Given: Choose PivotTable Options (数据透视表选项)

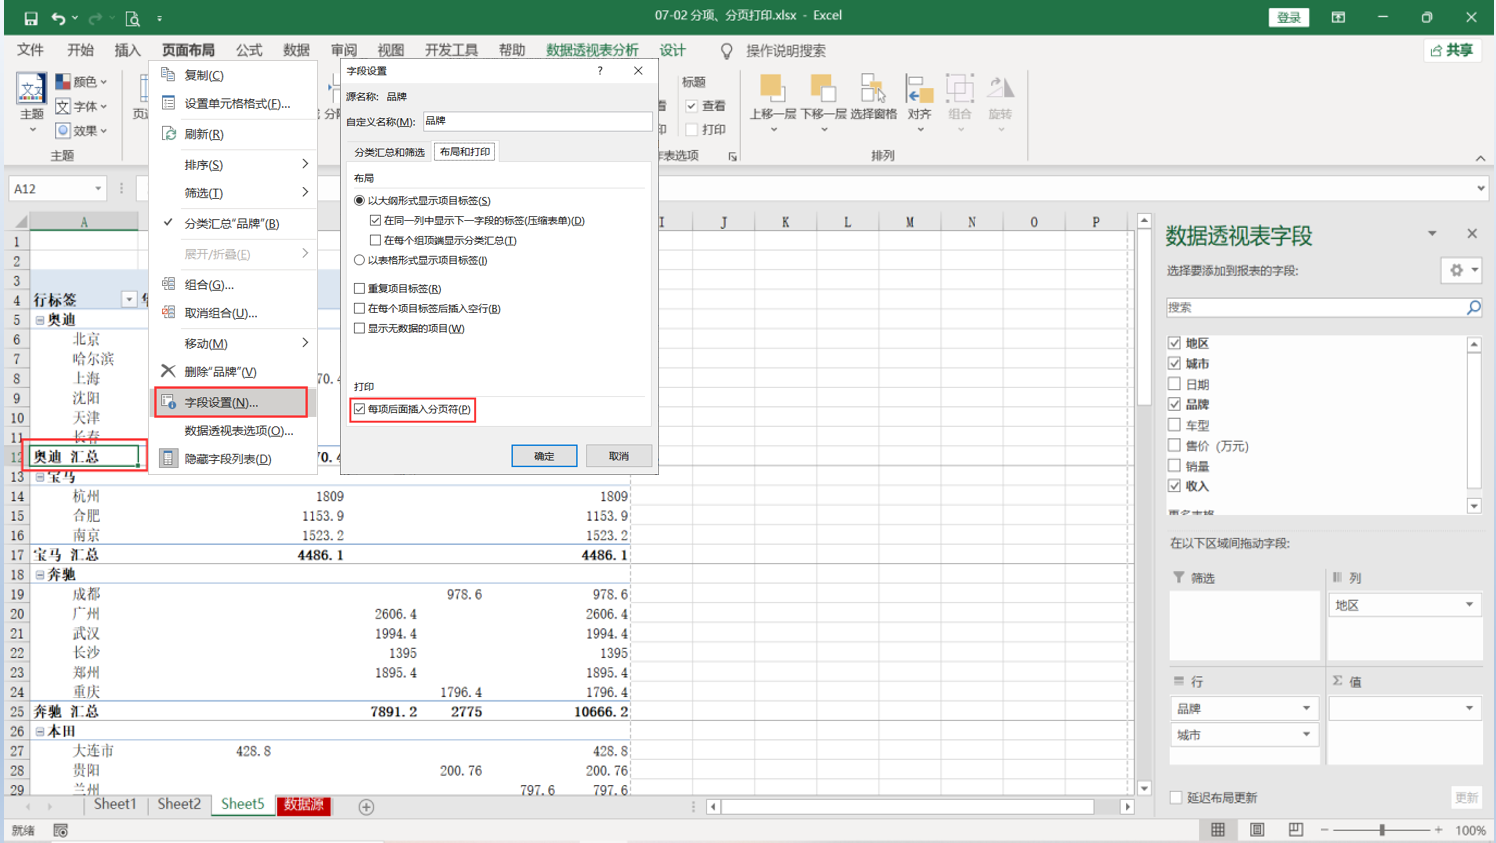Looking at the screenshot, I should coord(232,431).
